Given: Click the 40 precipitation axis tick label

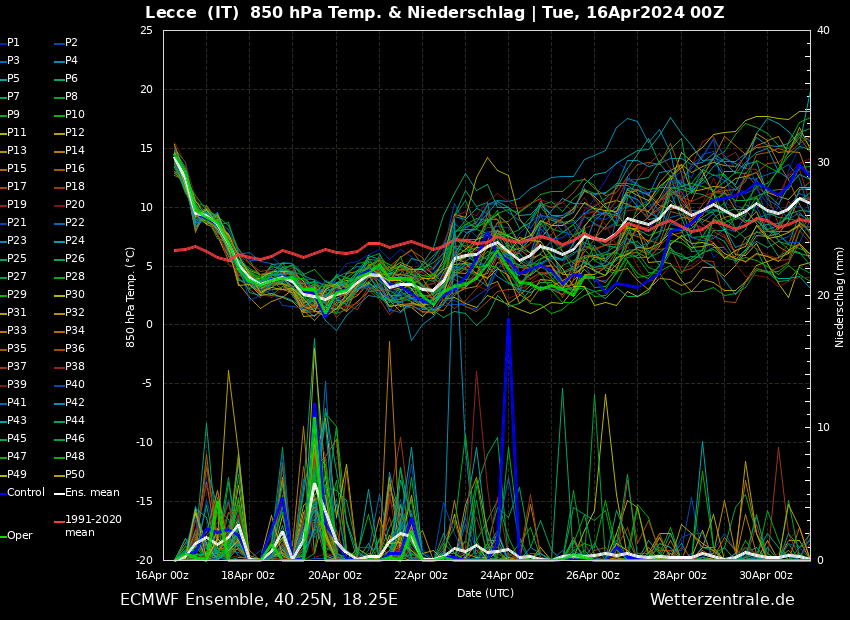Looking at the screenshot, I should [823, 30].
